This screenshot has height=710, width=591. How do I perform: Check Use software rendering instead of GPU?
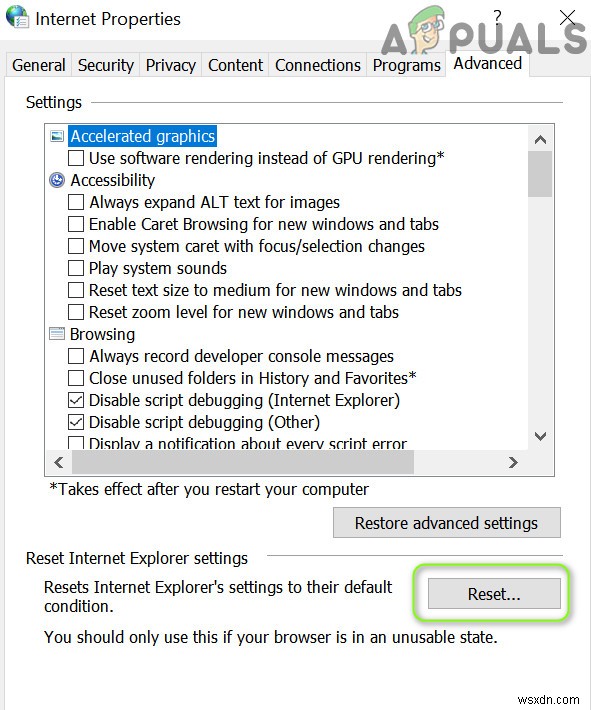76,158
